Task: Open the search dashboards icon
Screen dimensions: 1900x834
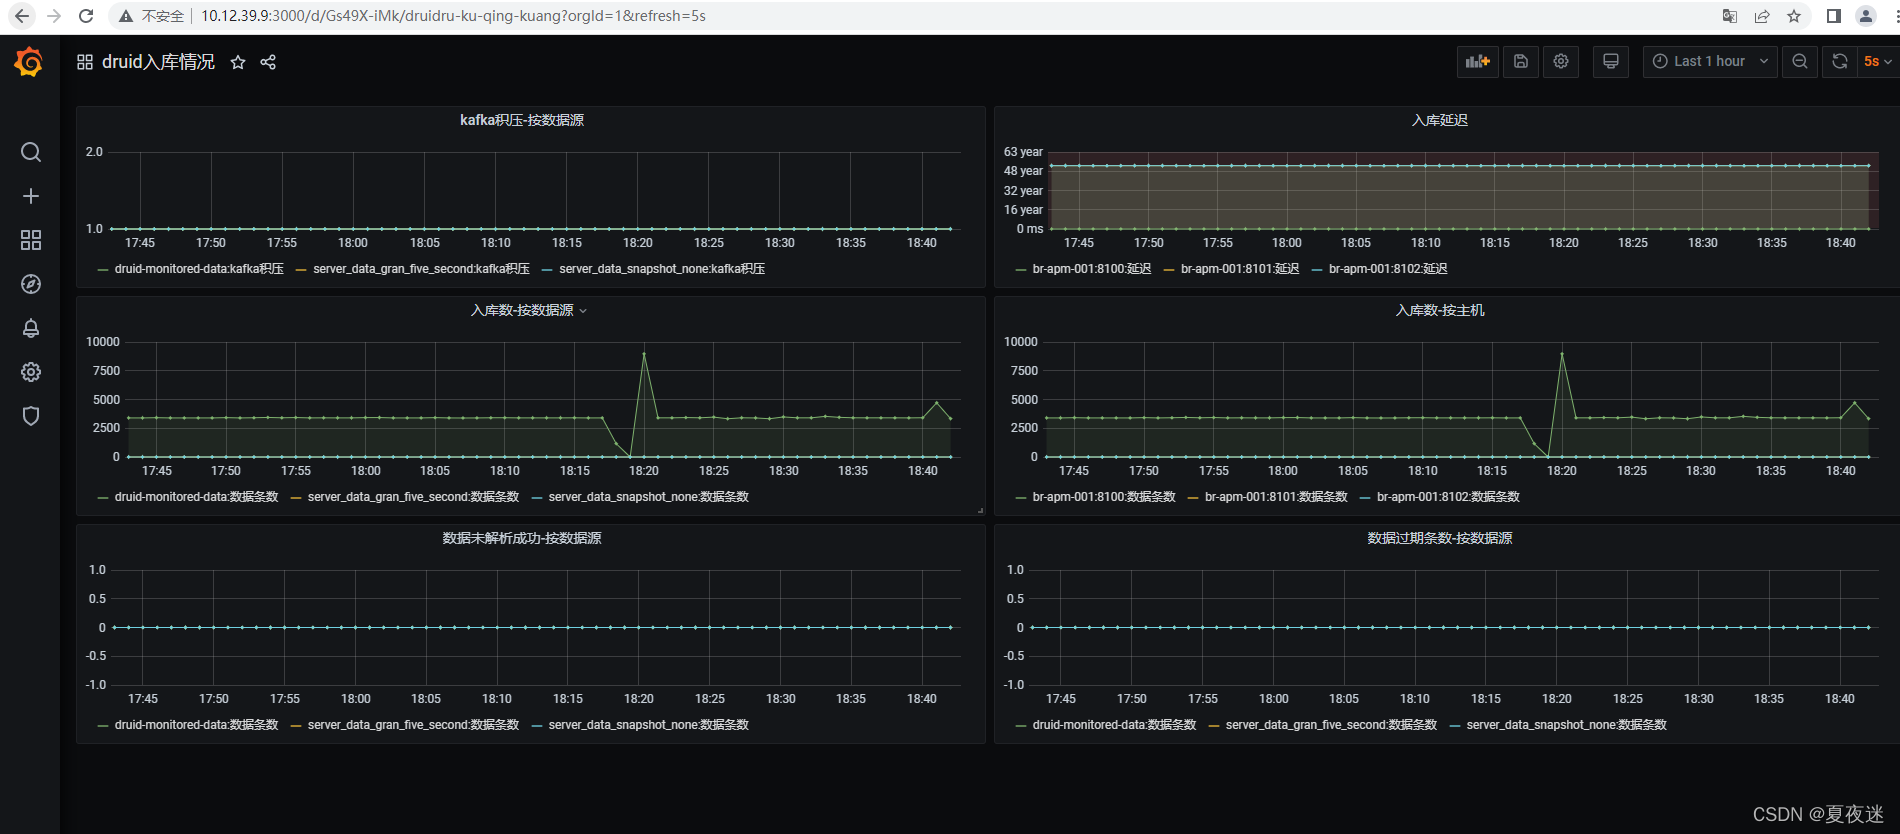Action: click(31, 152)
